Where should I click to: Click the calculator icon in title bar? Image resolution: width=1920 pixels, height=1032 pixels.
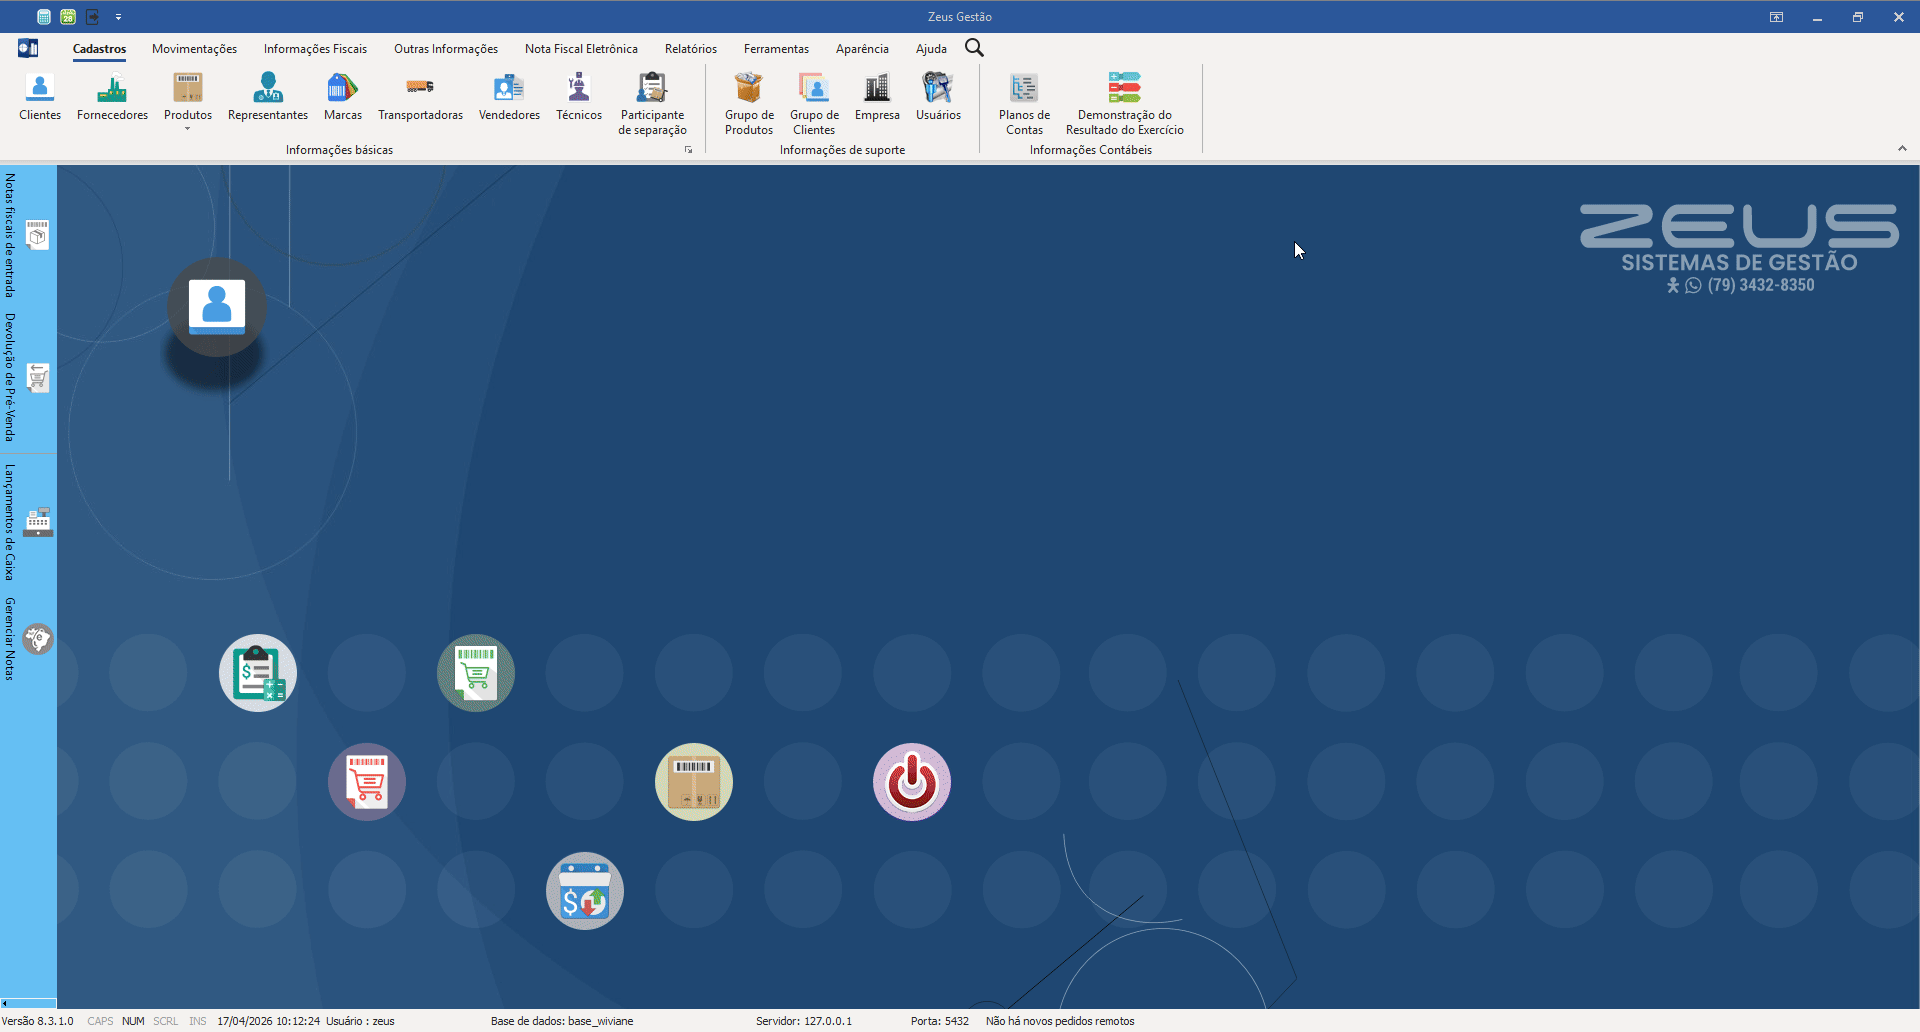coord(44,17)
